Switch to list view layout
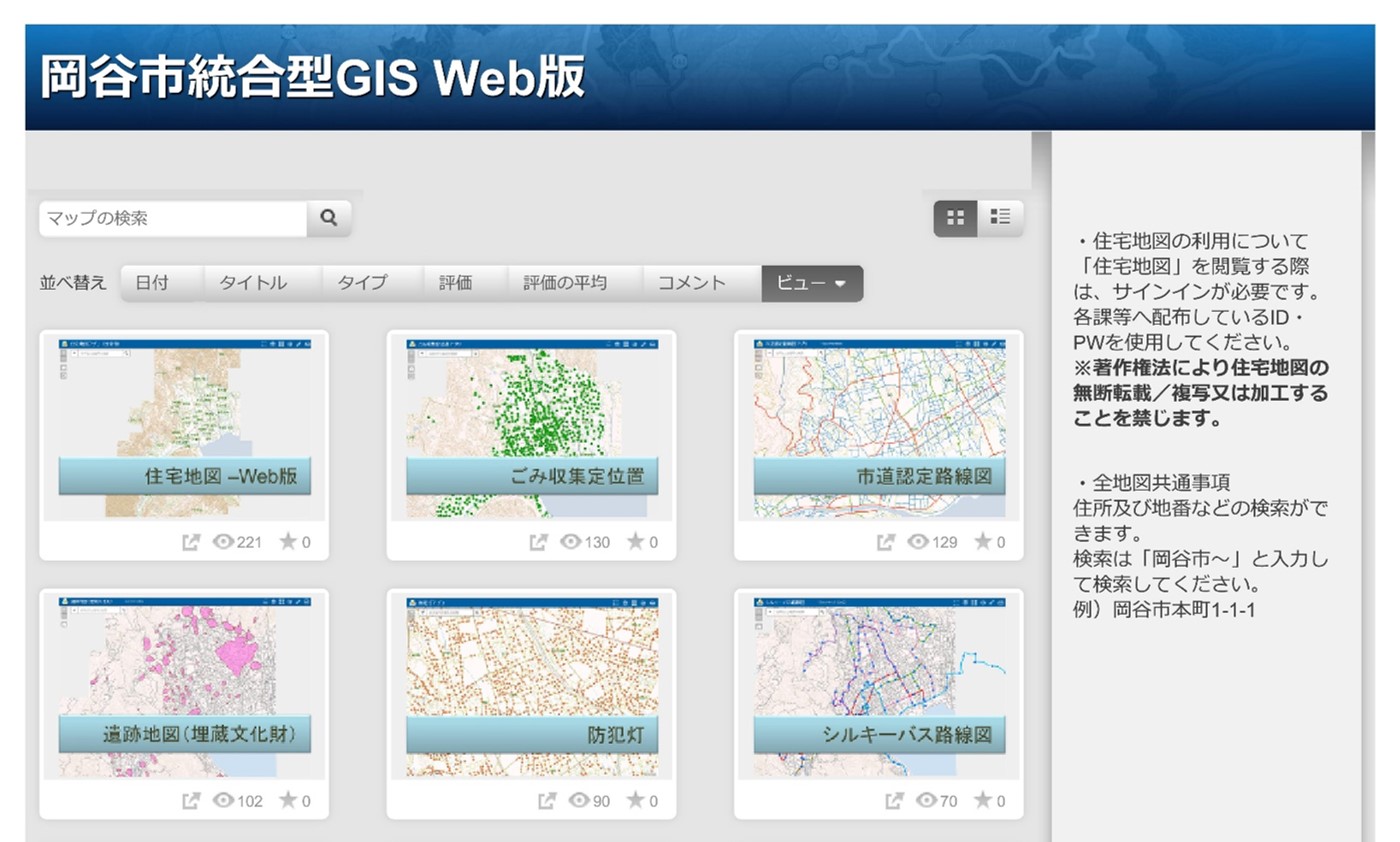Screen dimensions: 1400x842 999,217
